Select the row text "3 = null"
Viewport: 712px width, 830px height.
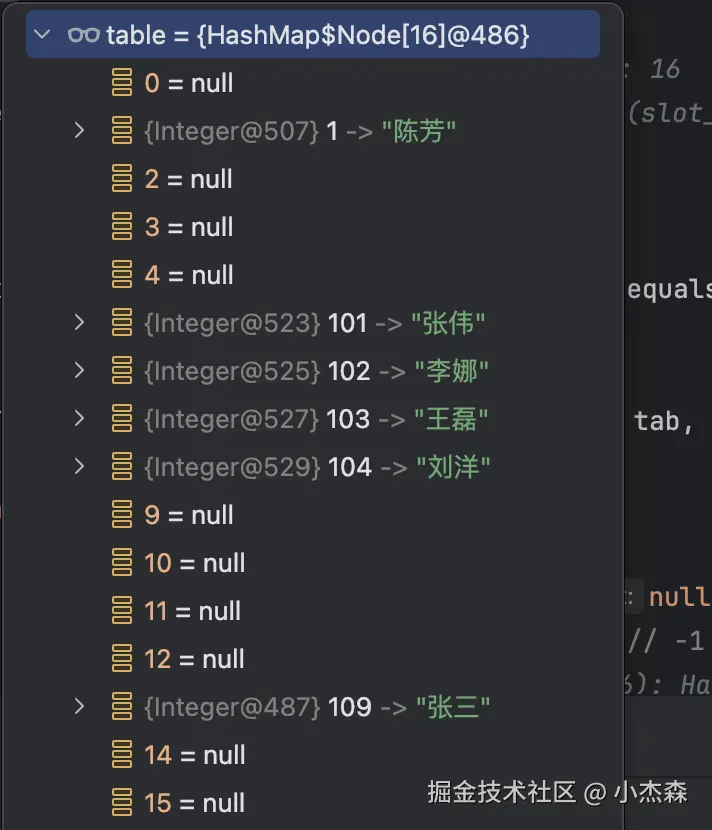point(188,227)
